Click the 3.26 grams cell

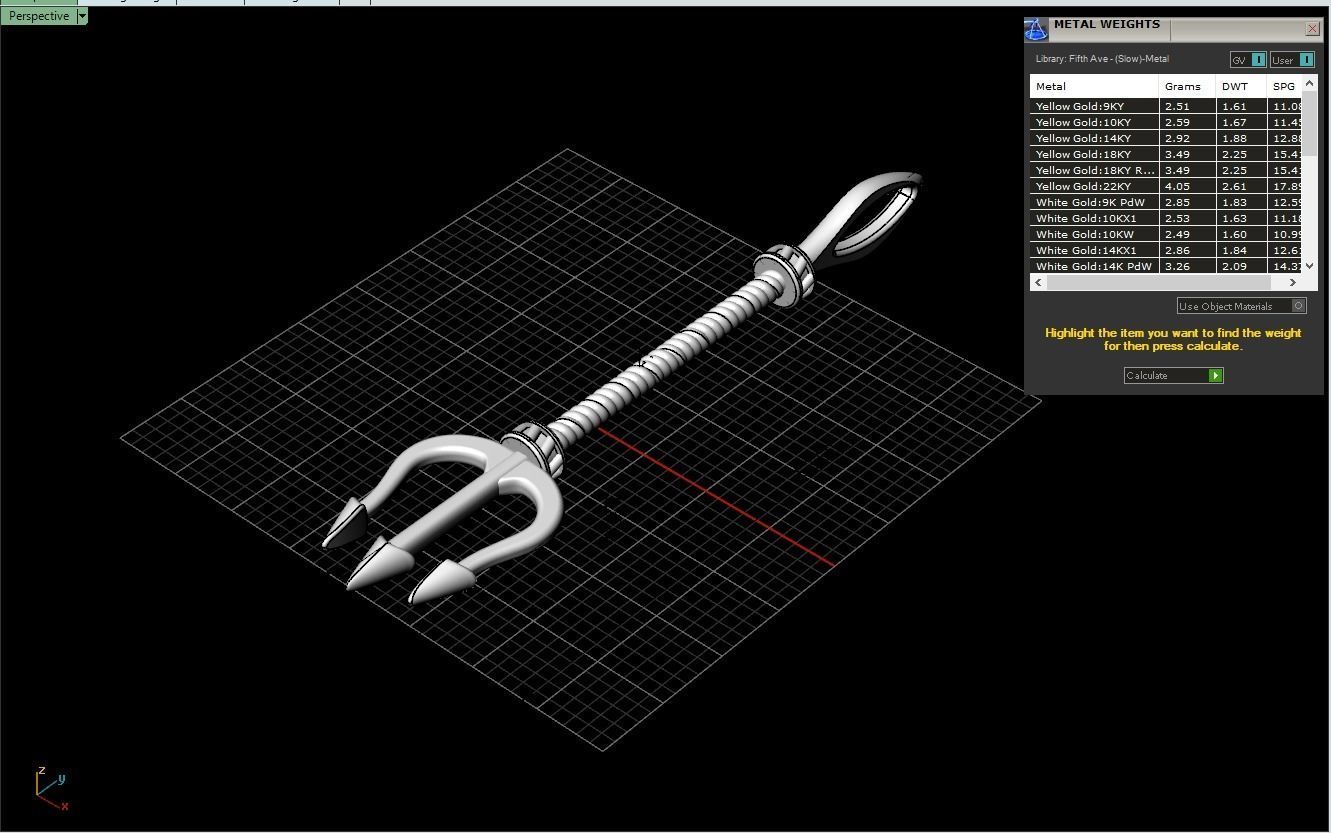pos(1187,266)
